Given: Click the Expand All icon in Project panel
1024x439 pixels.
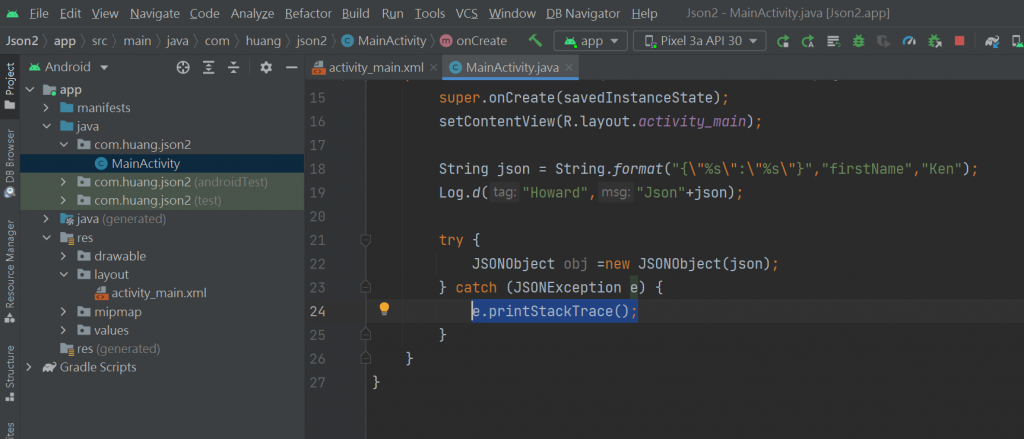Looking at the screenshot, I should click(x=208, y=67).
